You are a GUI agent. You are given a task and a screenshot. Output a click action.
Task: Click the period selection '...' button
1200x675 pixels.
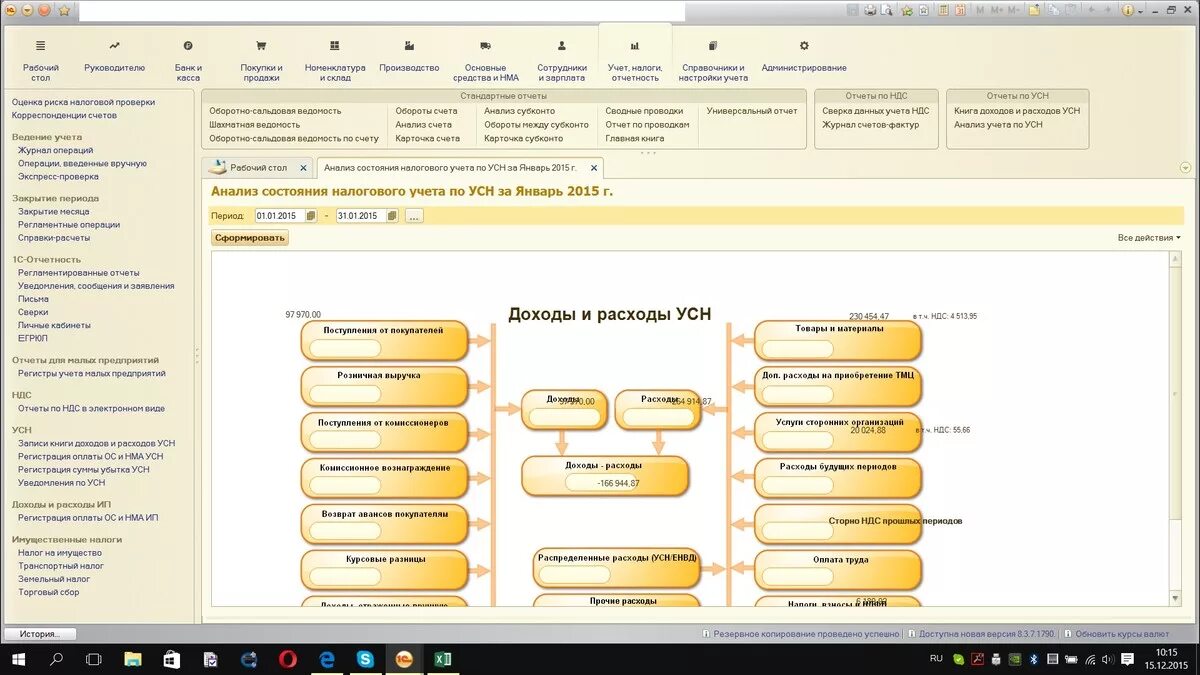pyautogui.click(x=414, y=216)
